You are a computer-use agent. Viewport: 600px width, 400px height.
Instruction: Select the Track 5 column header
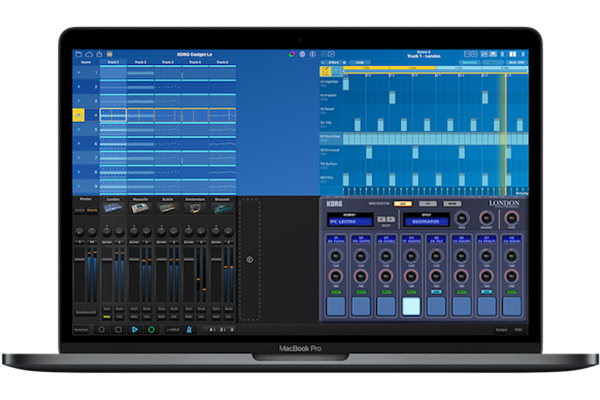pyautogui.click(x=222, y=62)
